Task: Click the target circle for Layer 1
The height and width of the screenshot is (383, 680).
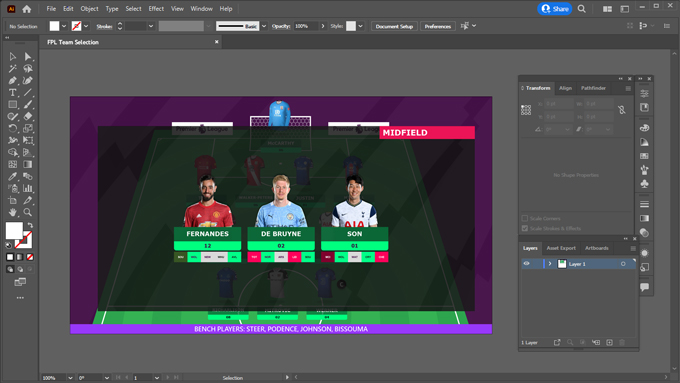Action: pos(623,264)
